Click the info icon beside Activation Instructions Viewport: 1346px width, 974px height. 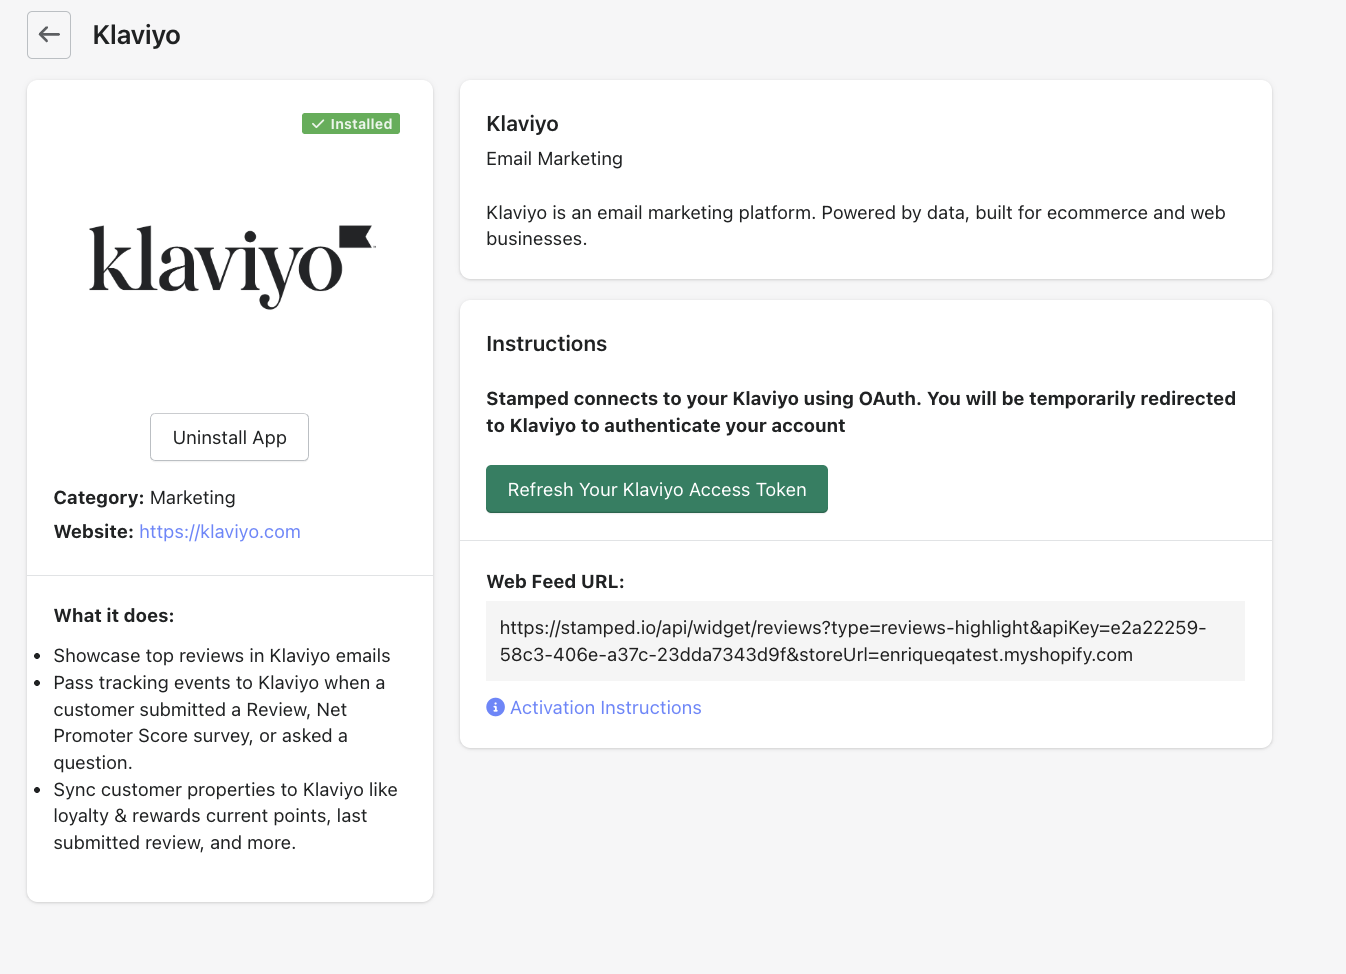pos(495,708)
